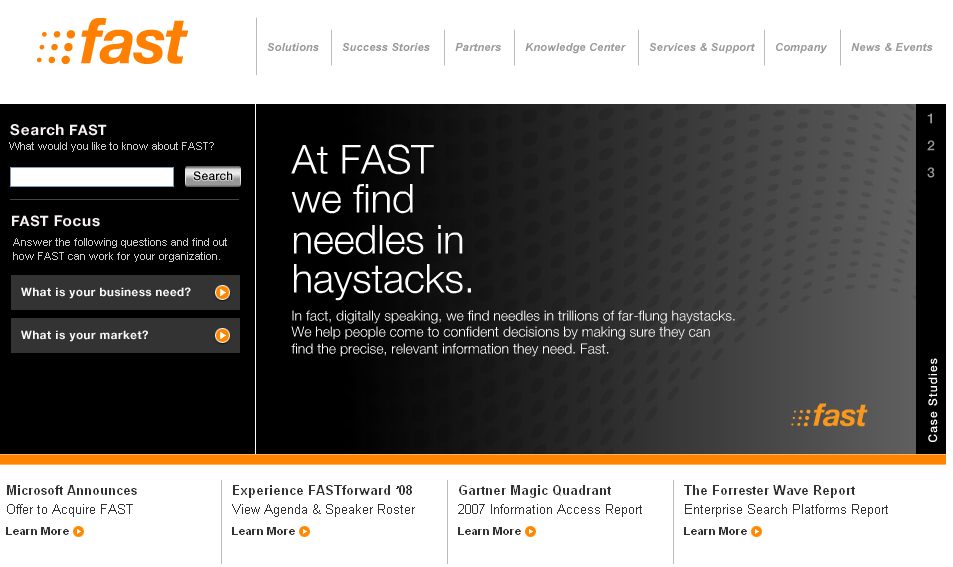Image resolution: width=953 pixels, height=567 pixels.
Task: Click the arrow icon next to Microsoft Learn More
Action: pyautogui.click(x=78, y=531)
